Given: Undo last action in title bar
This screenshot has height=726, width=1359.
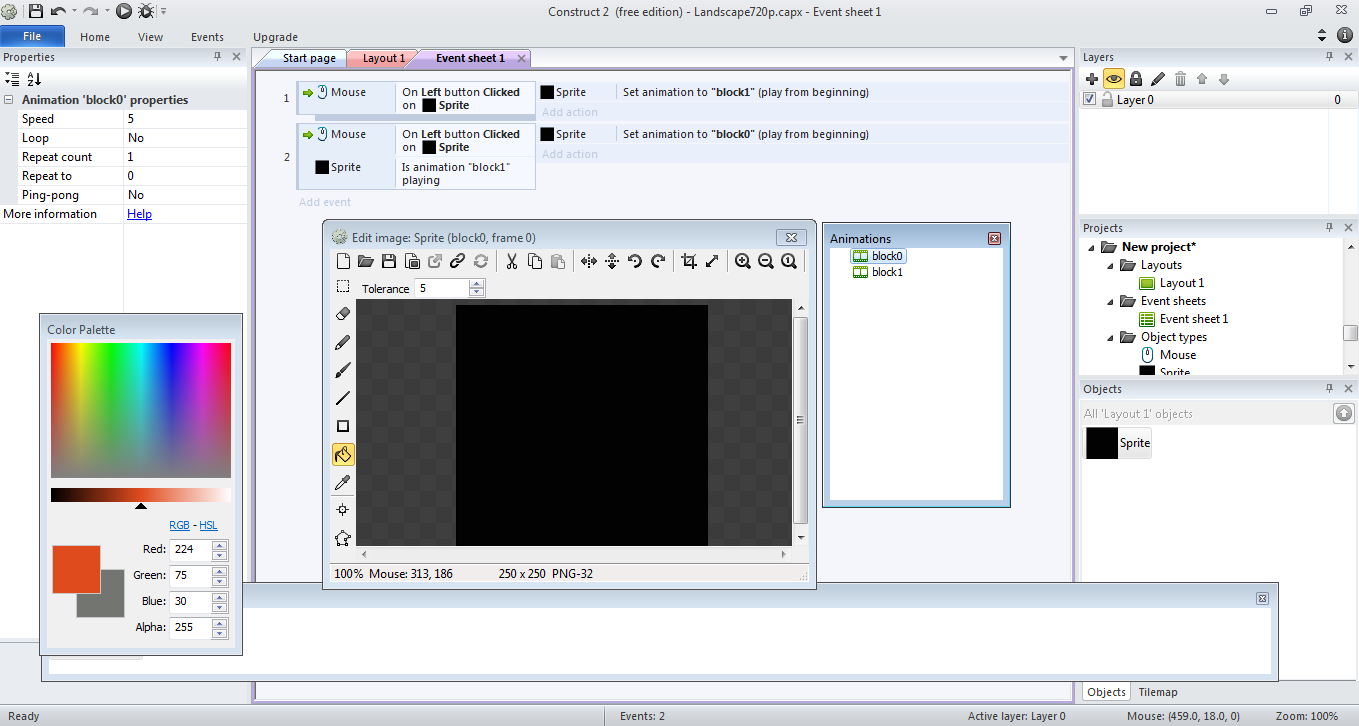Looking at the screenshot, I should (58, 11).
